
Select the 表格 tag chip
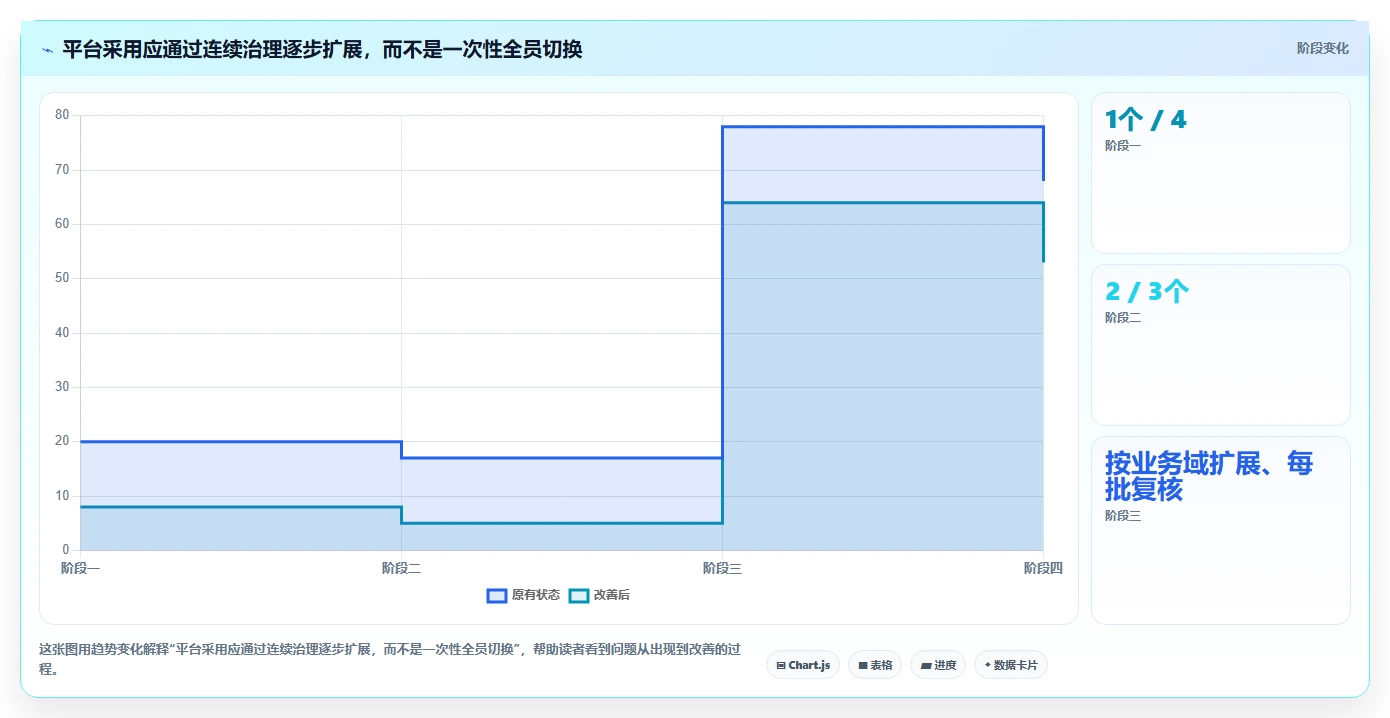click(875, 665)
